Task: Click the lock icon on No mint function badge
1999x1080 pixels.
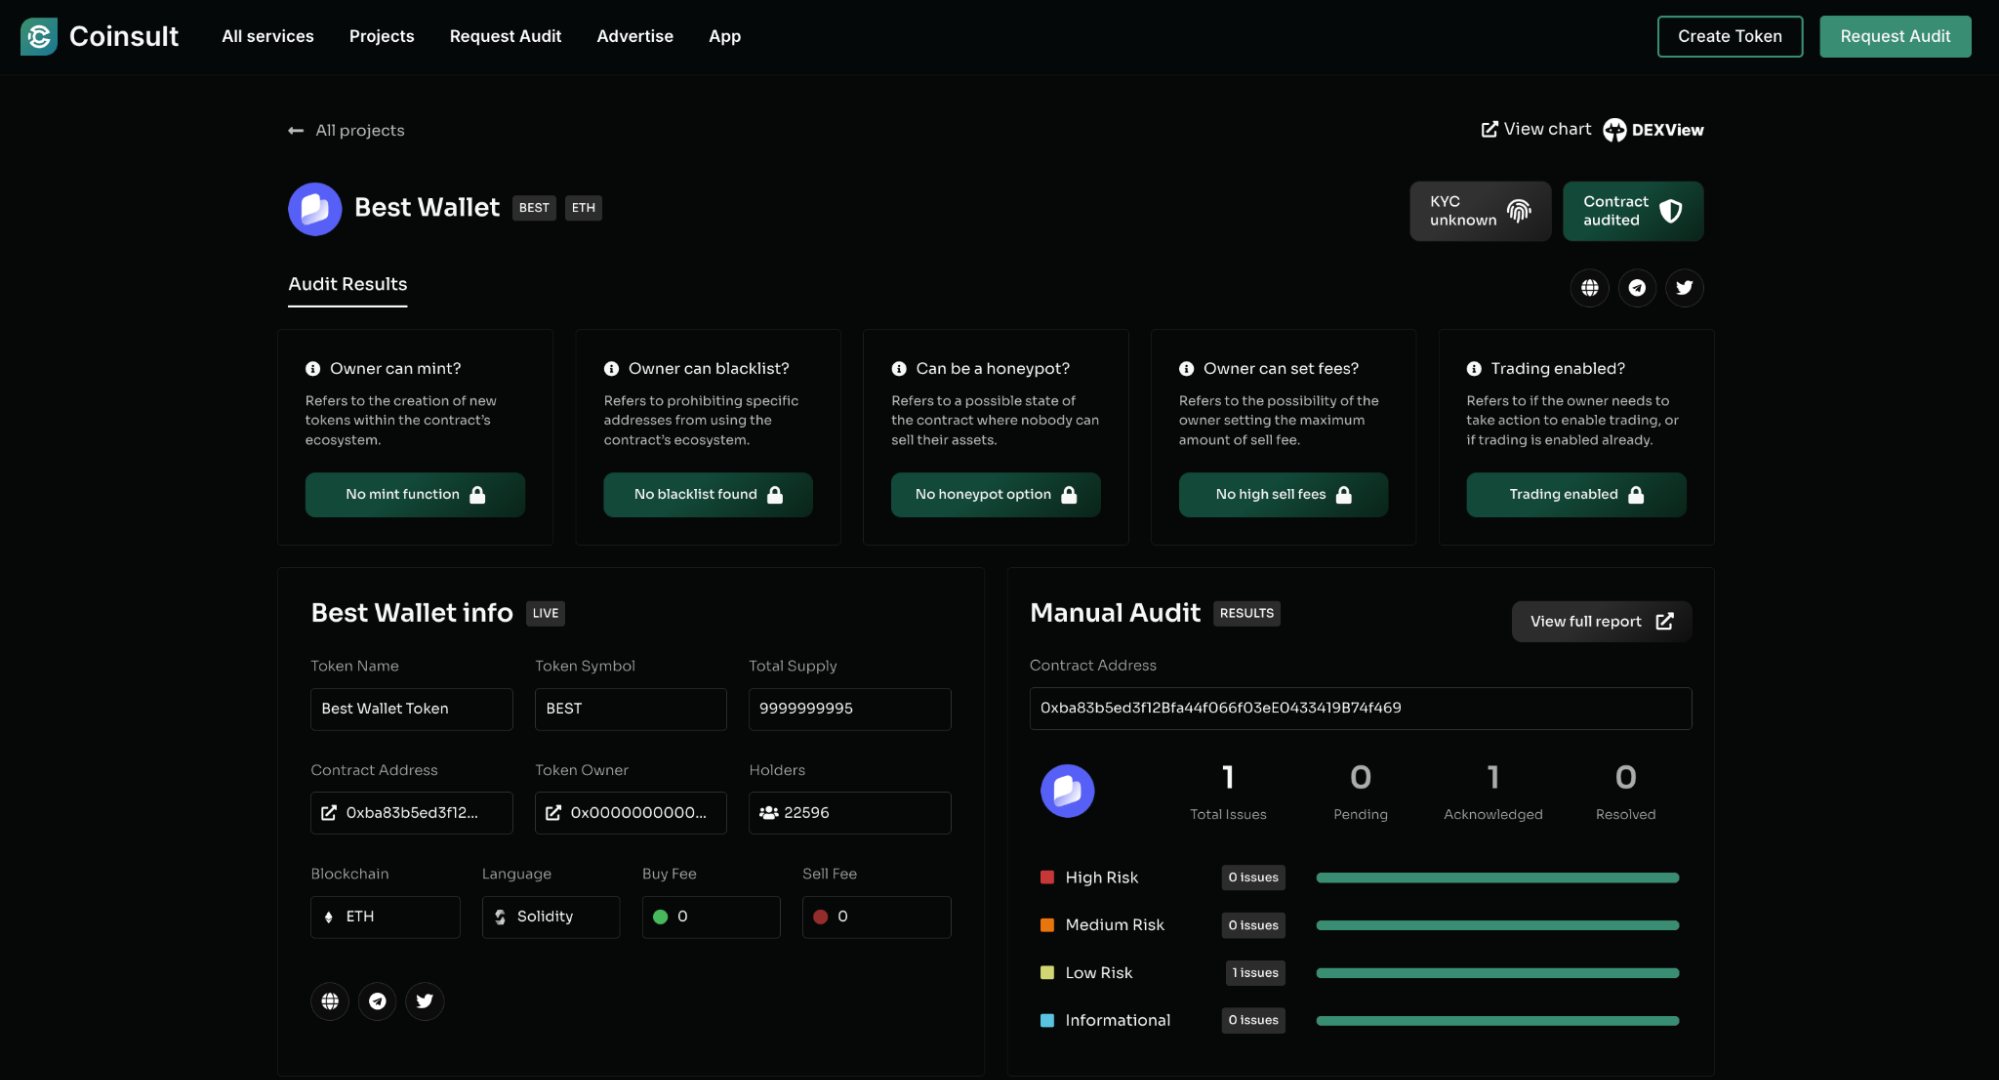Action: (x=477, y=494)
